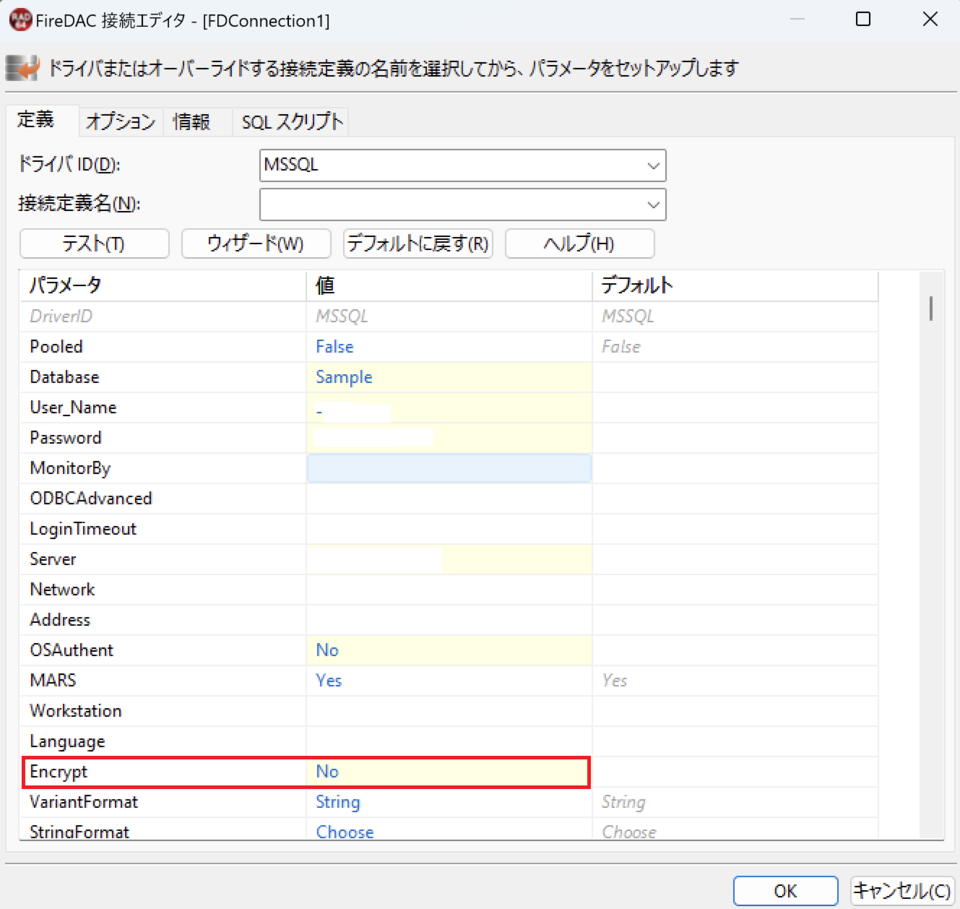Select the Pooled value False

[x=334, y=347]
